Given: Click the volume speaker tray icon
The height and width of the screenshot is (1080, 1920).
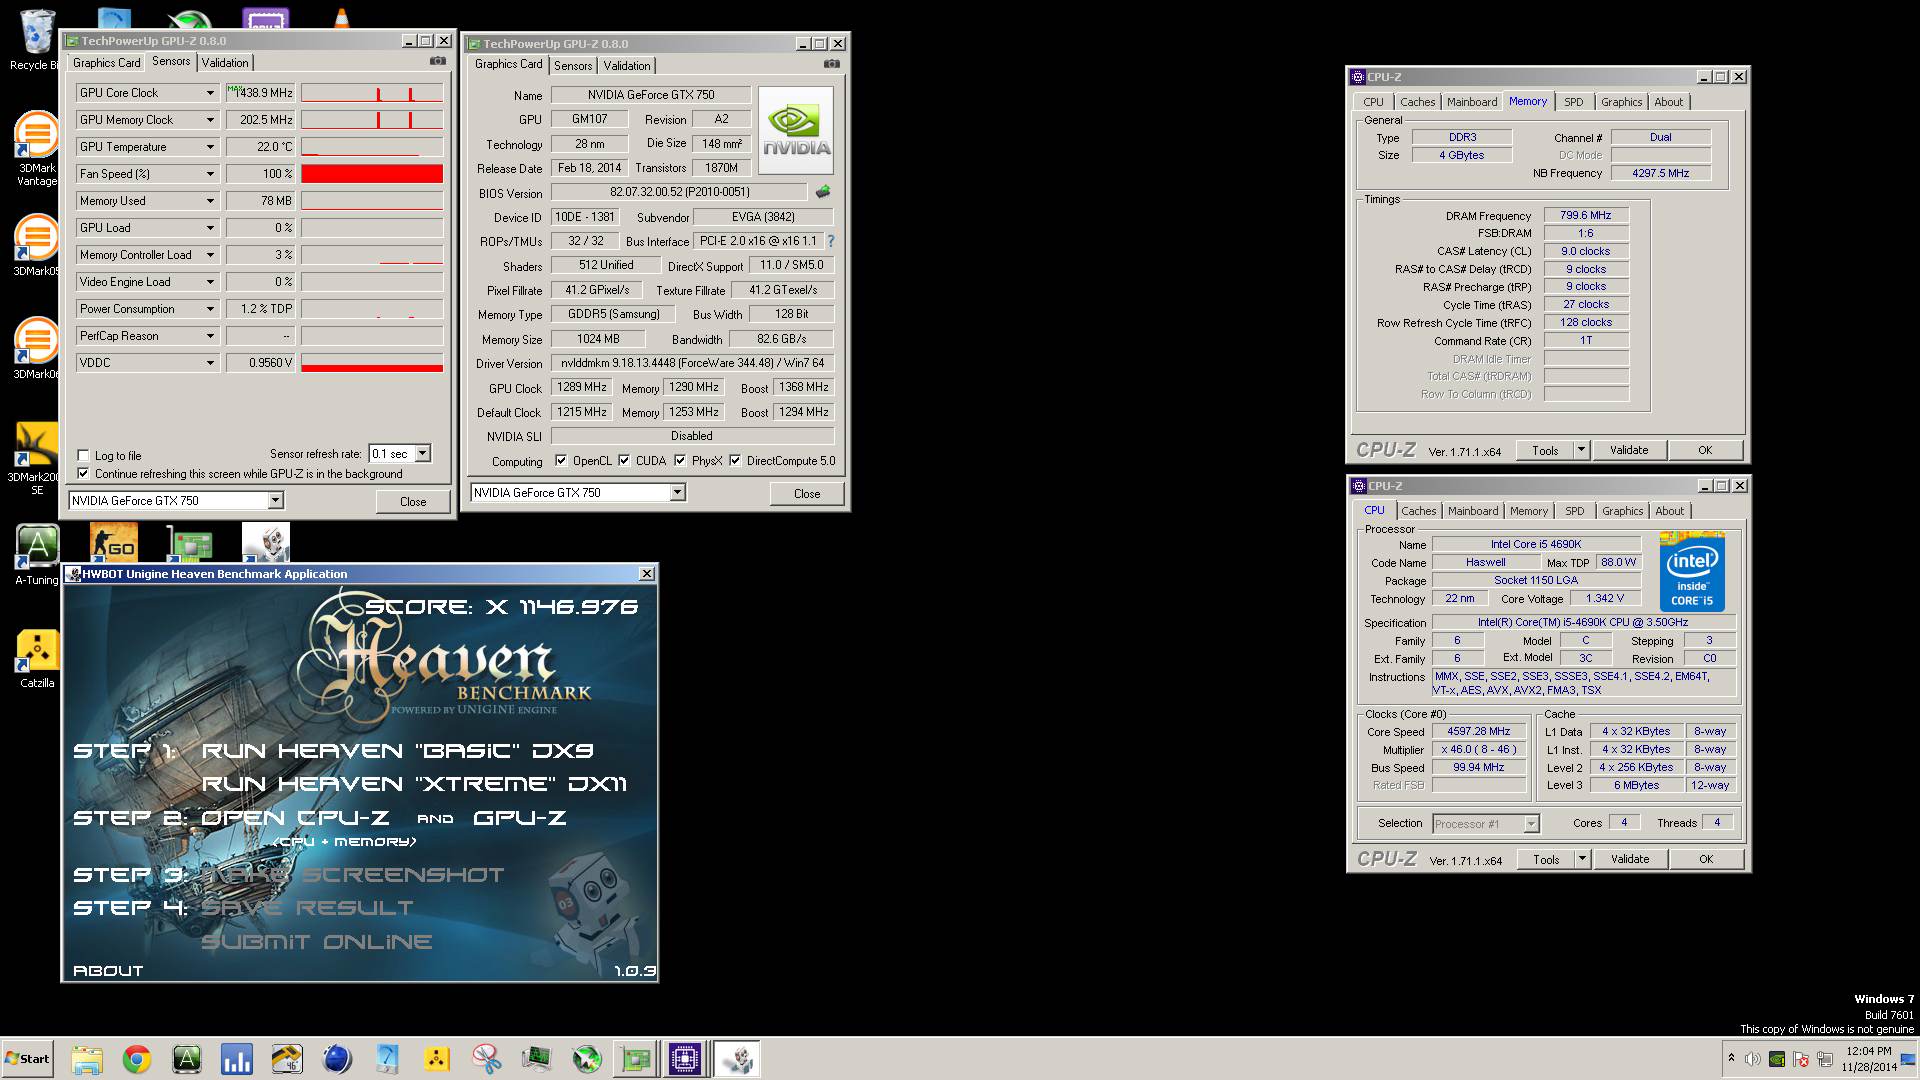Looking at the screenshot, I should pyautogui.click(x=1753, y=1059).
